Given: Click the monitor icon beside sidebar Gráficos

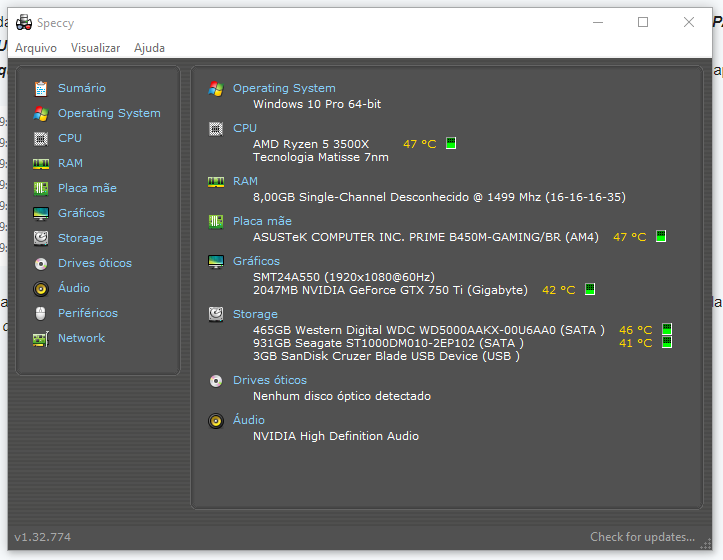Looking at the screenshot, I should coord(41,213).
